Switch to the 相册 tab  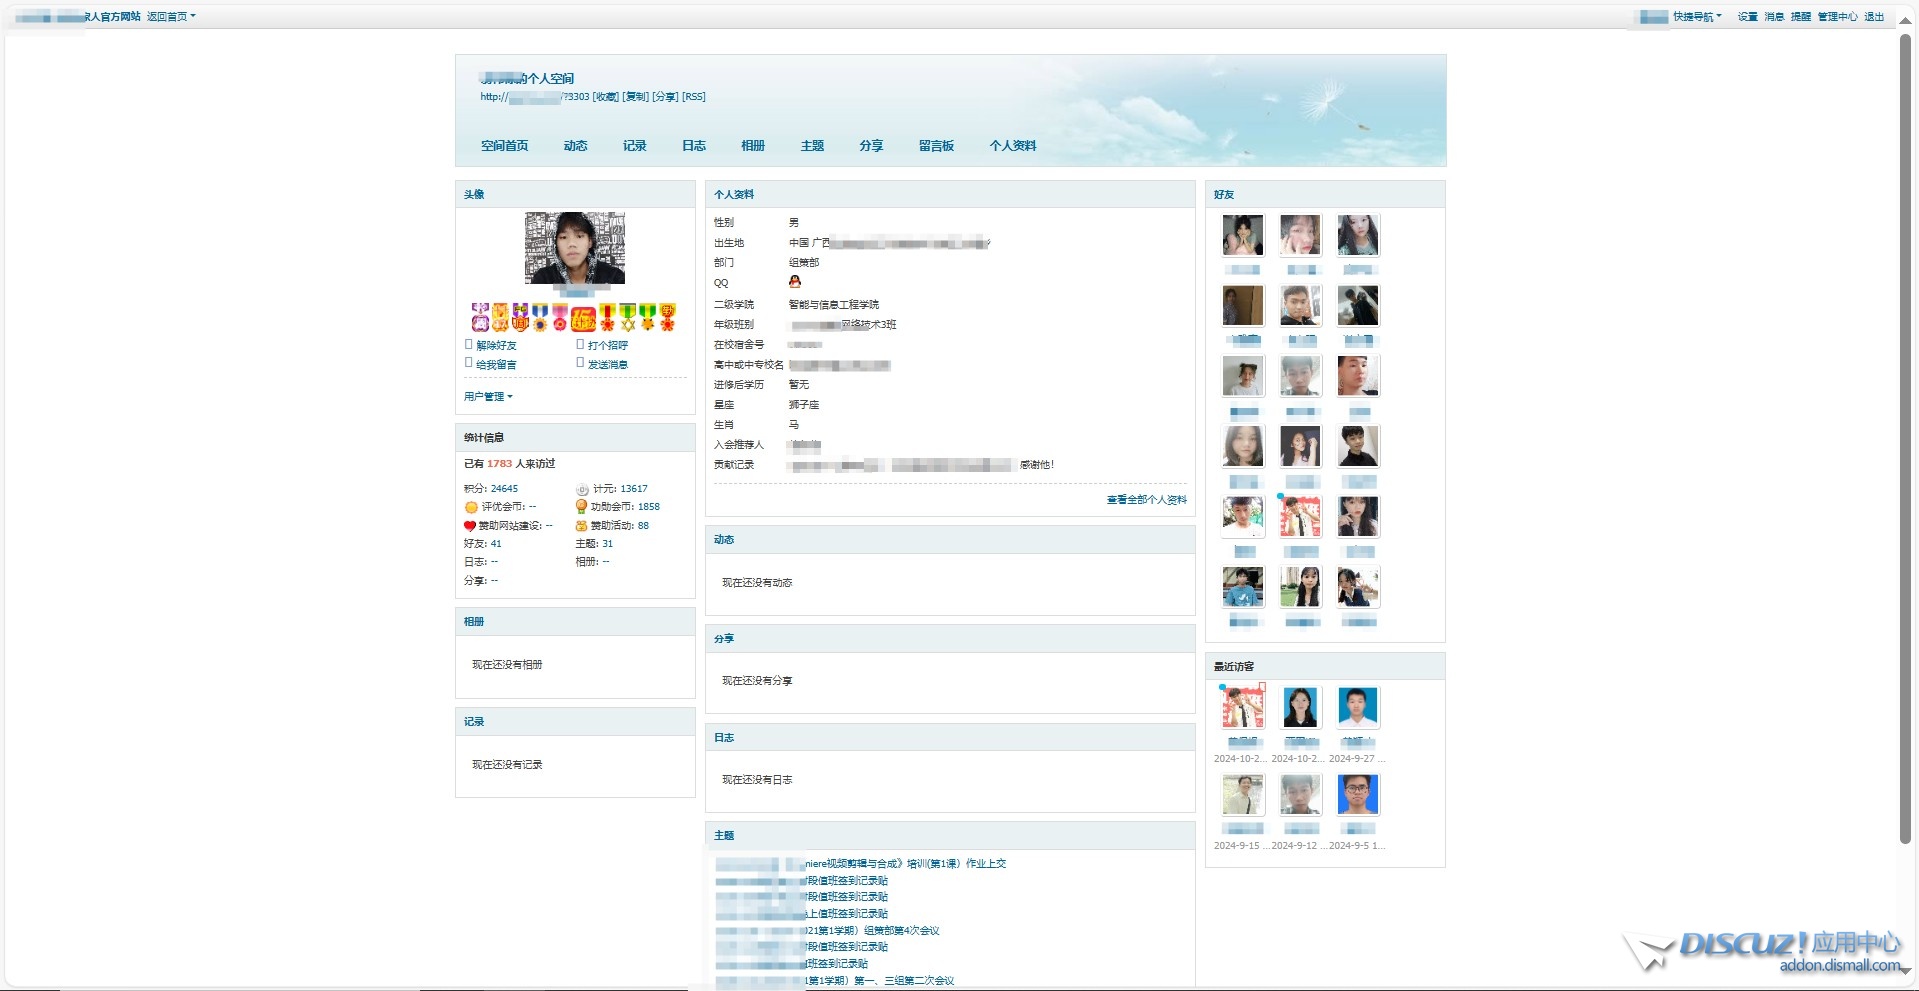pos(752,146)
